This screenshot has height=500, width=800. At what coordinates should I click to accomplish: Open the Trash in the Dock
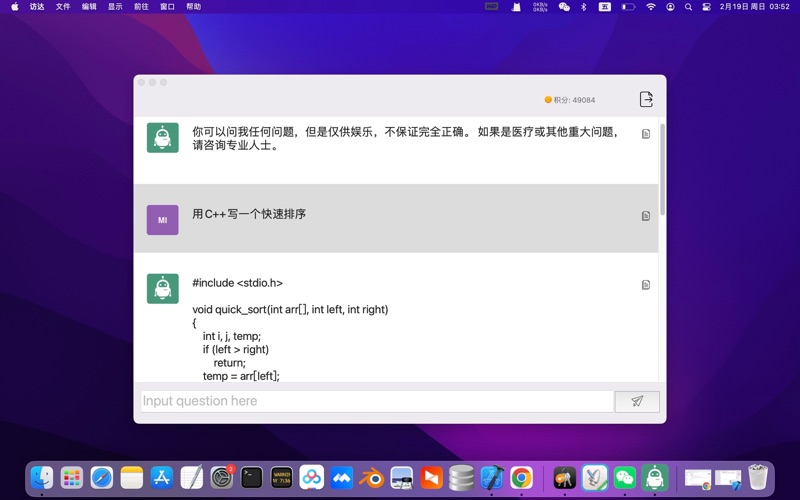[758, 477]
